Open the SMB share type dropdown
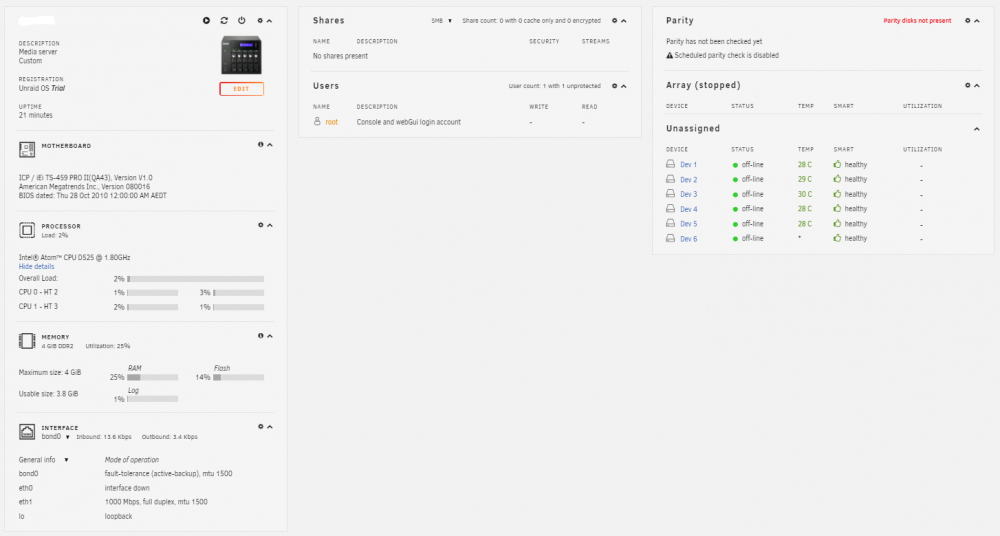This screenshot has width=1000, height=536. click(441, 20)
